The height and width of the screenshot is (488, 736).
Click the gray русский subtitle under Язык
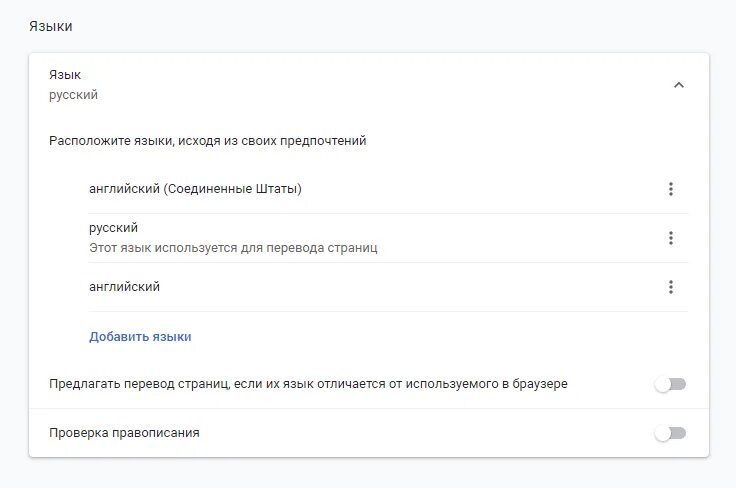coord(73,95)
